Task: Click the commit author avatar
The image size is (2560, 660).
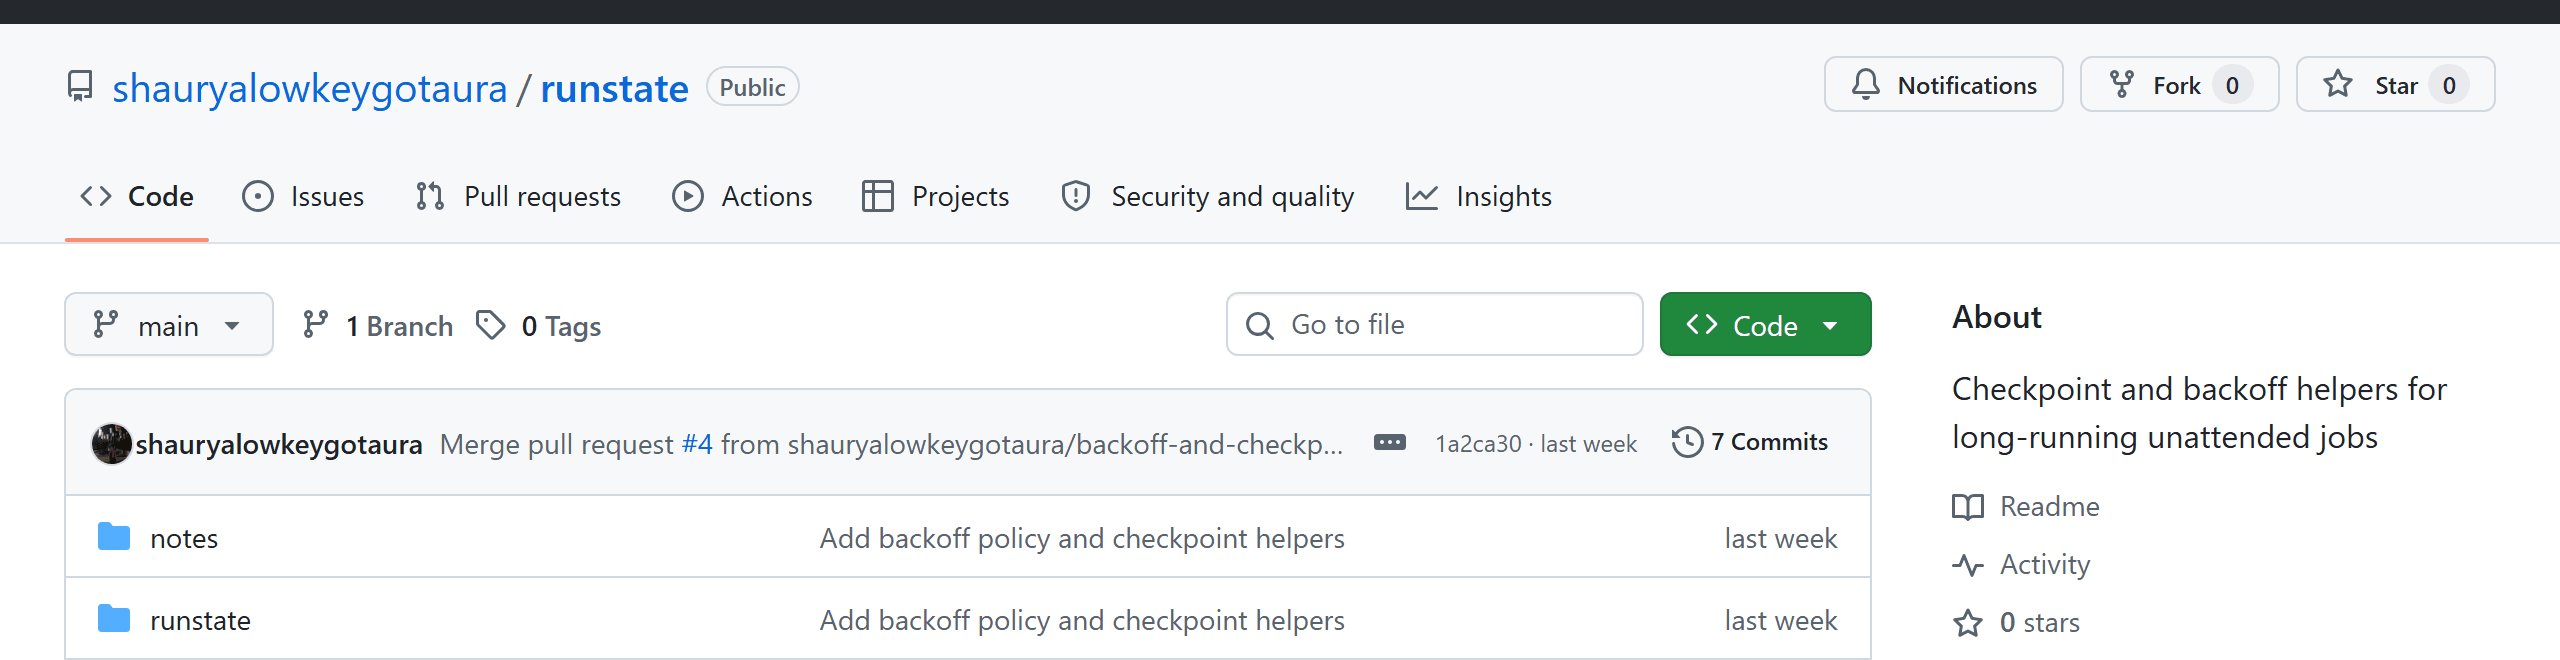Action: point(111,443)
